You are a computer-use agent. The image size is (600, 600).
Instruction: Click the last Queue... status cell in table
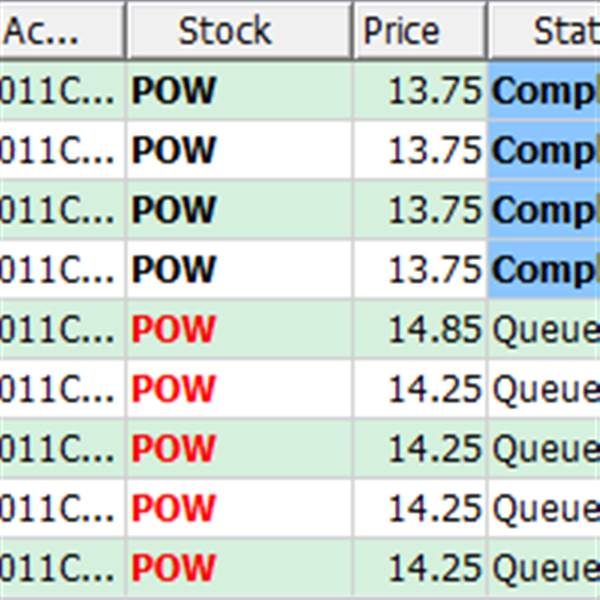[544, 567]
